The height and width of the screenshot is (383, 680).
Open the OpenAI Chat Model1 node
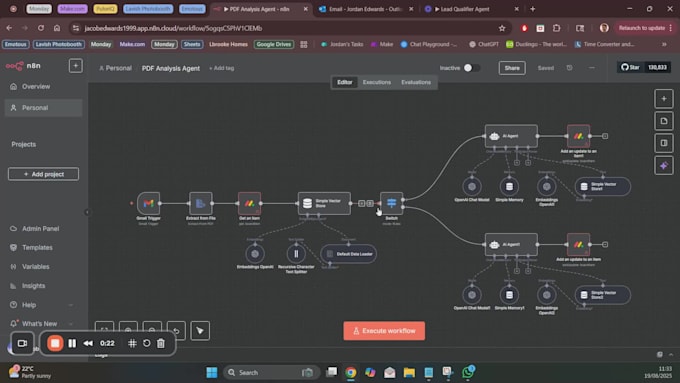[x=472, y=295]
